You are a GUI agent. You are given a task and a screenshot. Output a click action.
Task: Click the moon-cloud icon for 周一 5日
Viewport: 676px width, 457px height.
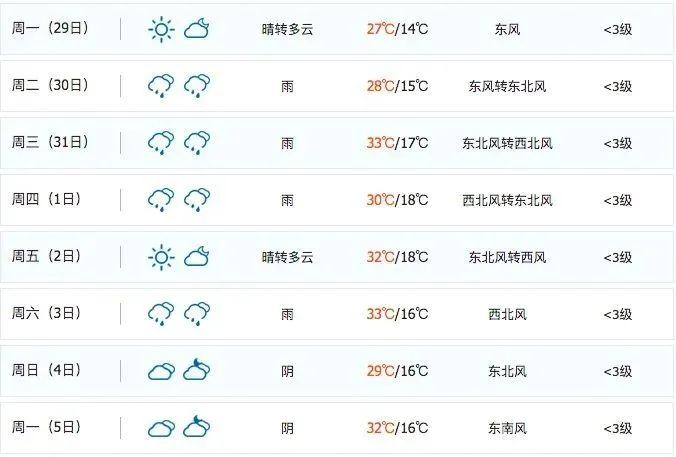tap(197, 427)
